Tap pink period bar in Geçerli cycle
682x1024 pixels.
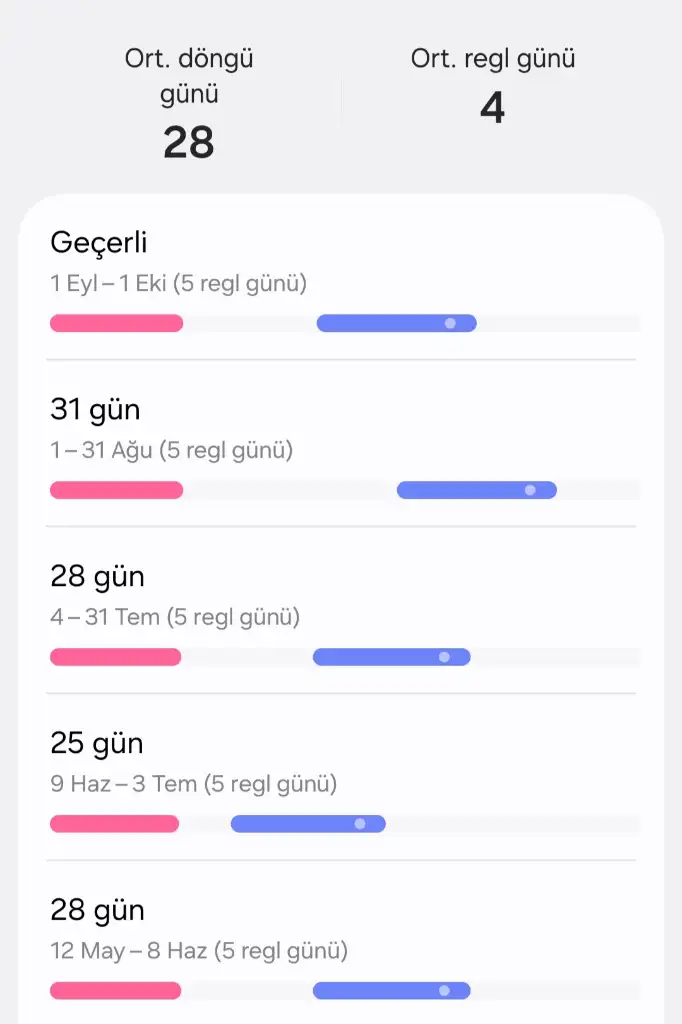pyautogui.click(x=116, y=323)
